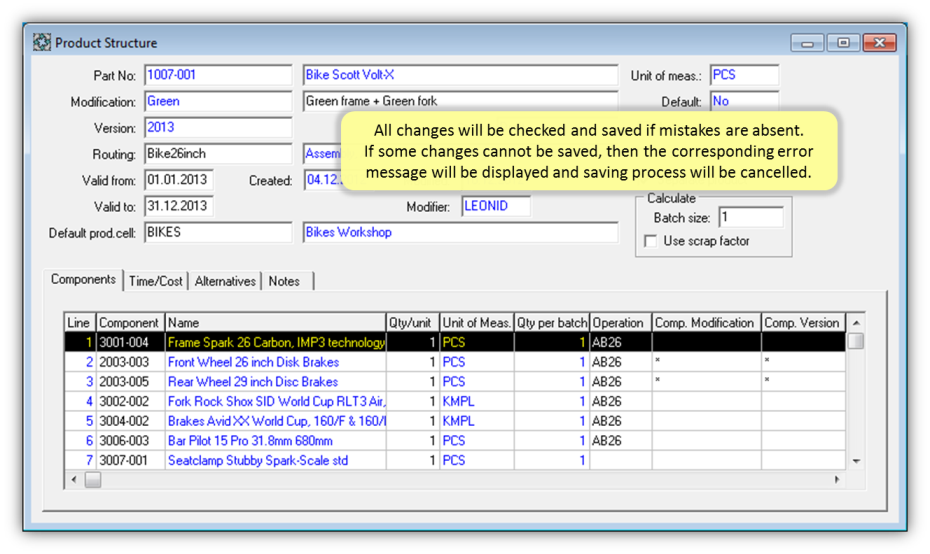Click the Comp. Modification column header
This screenshot has width=930, height=554.
click(x=706, y=323)
